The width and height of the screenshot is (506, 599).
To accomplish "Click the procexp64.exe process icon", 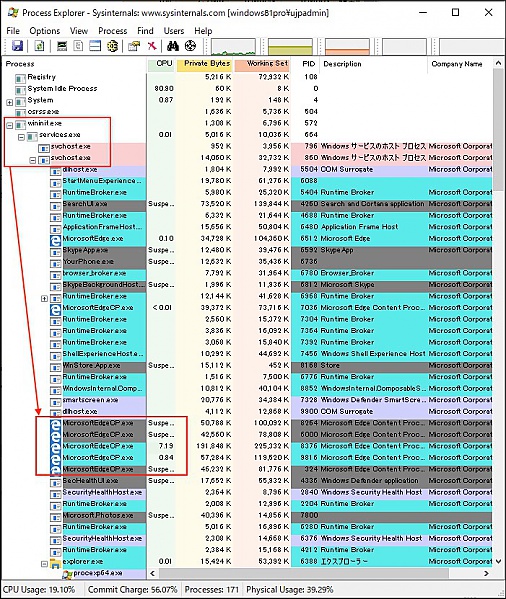I will 67,575.
